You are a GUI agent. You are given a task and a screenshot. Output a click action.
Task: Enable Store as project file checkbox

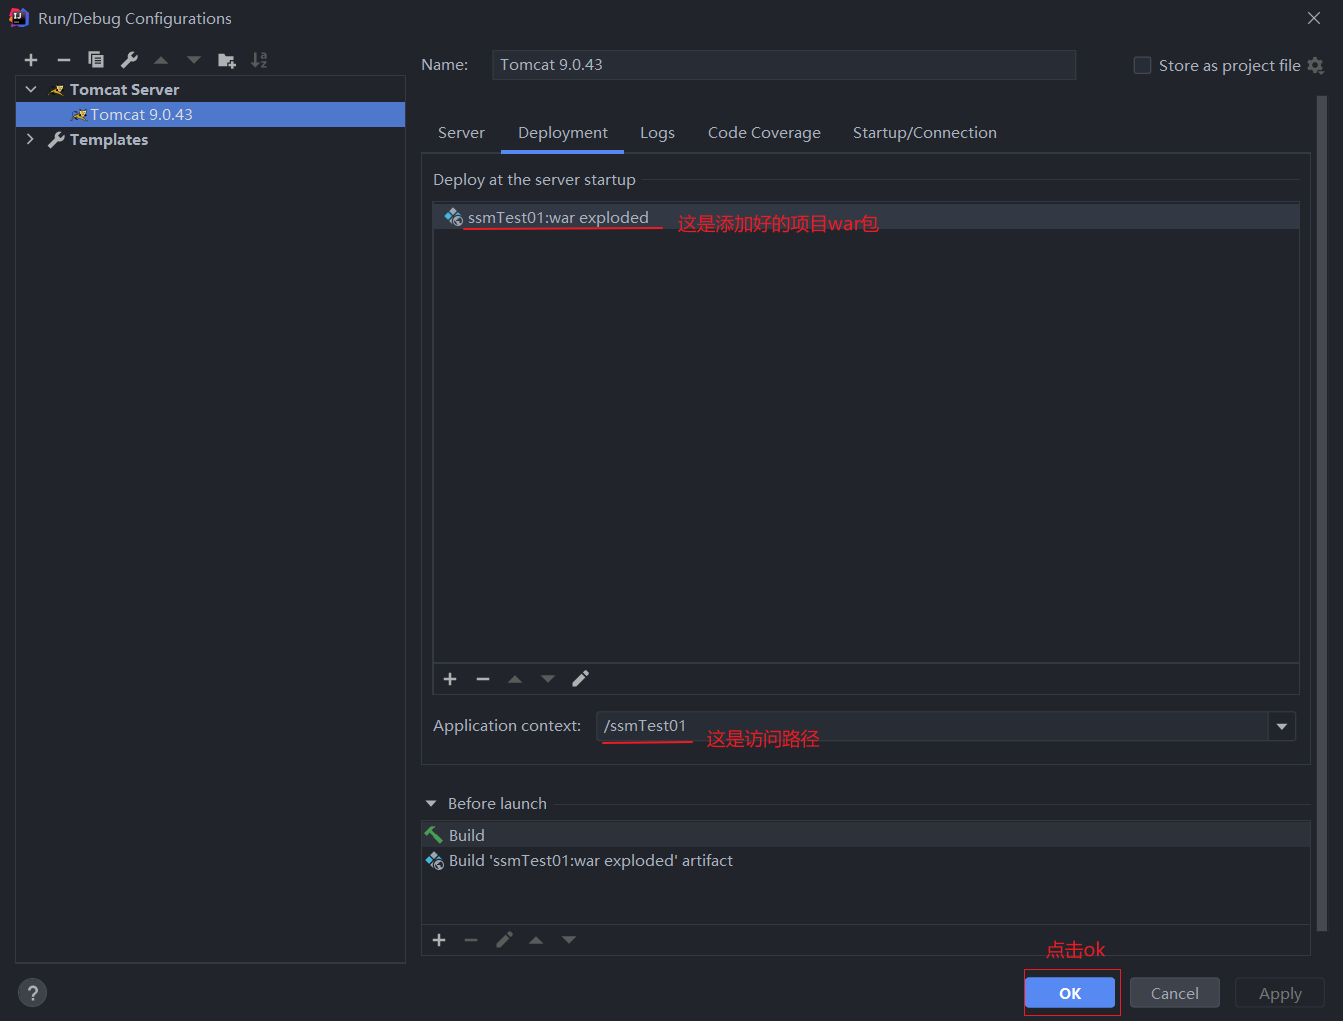click(1142, 66)
